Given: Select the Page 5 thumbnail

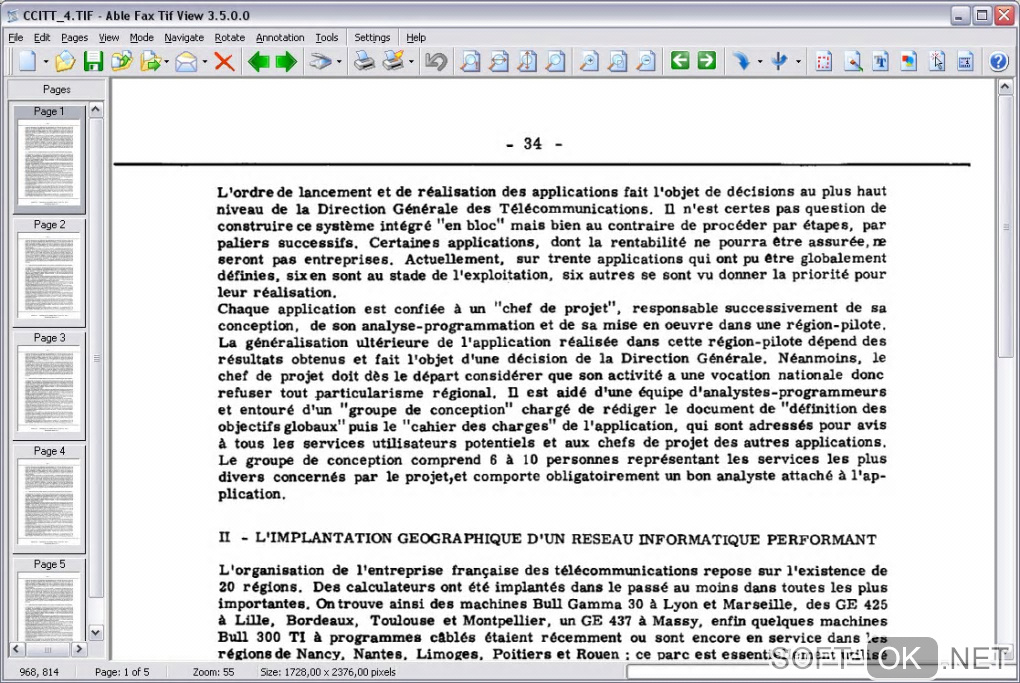Looking at the screenshot, I should tap(49, 598).
